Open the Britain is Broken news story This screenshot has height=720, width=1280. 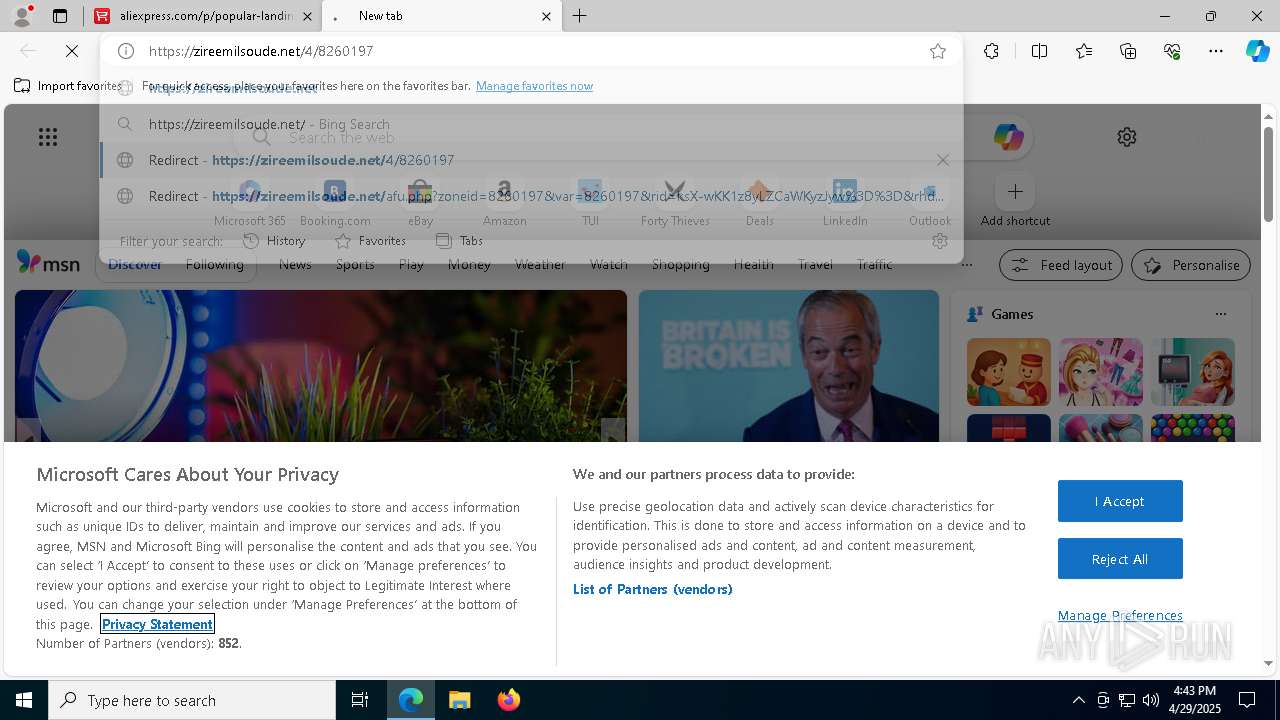point(789,366)
